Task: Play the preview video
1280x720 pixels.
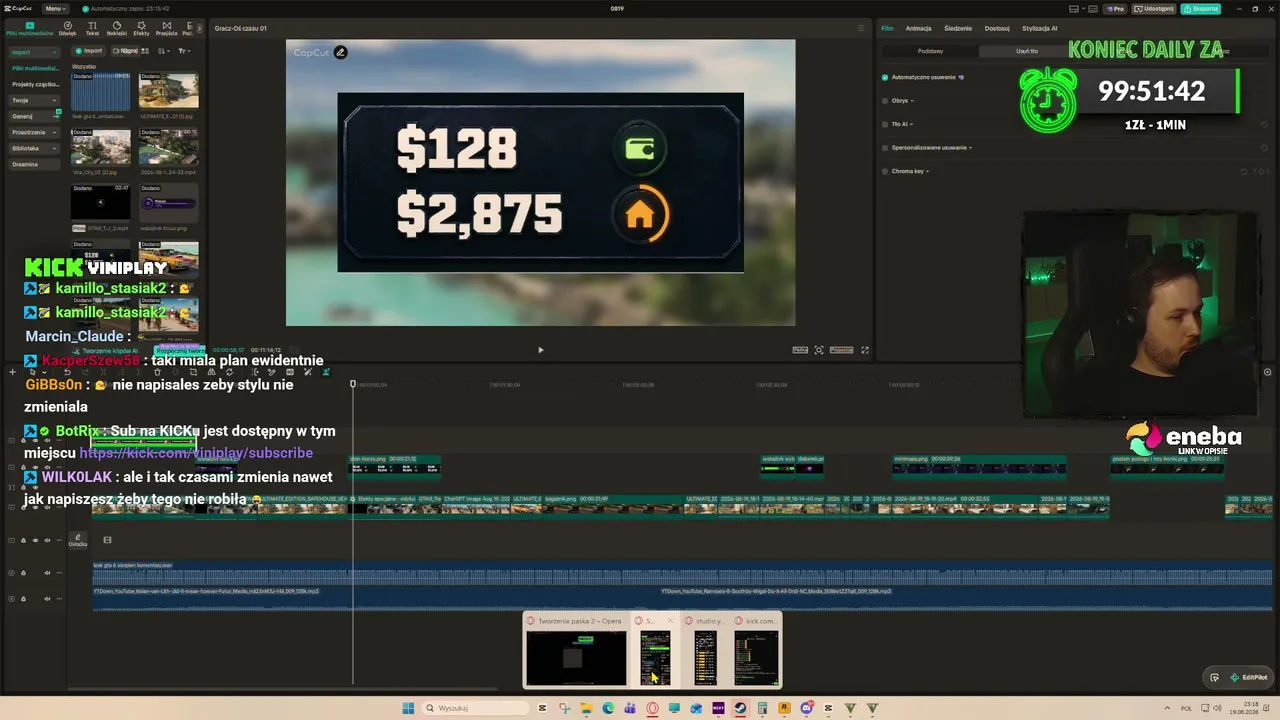Action: tap(541, 350)
